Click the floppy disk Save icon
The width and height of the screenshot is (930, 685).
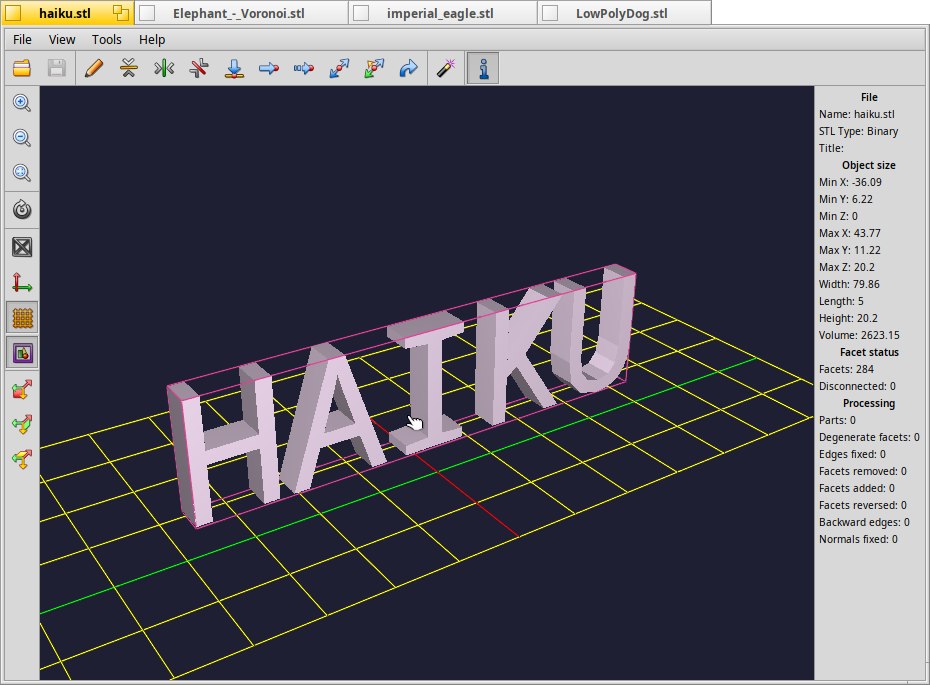(x=57, y=68)
